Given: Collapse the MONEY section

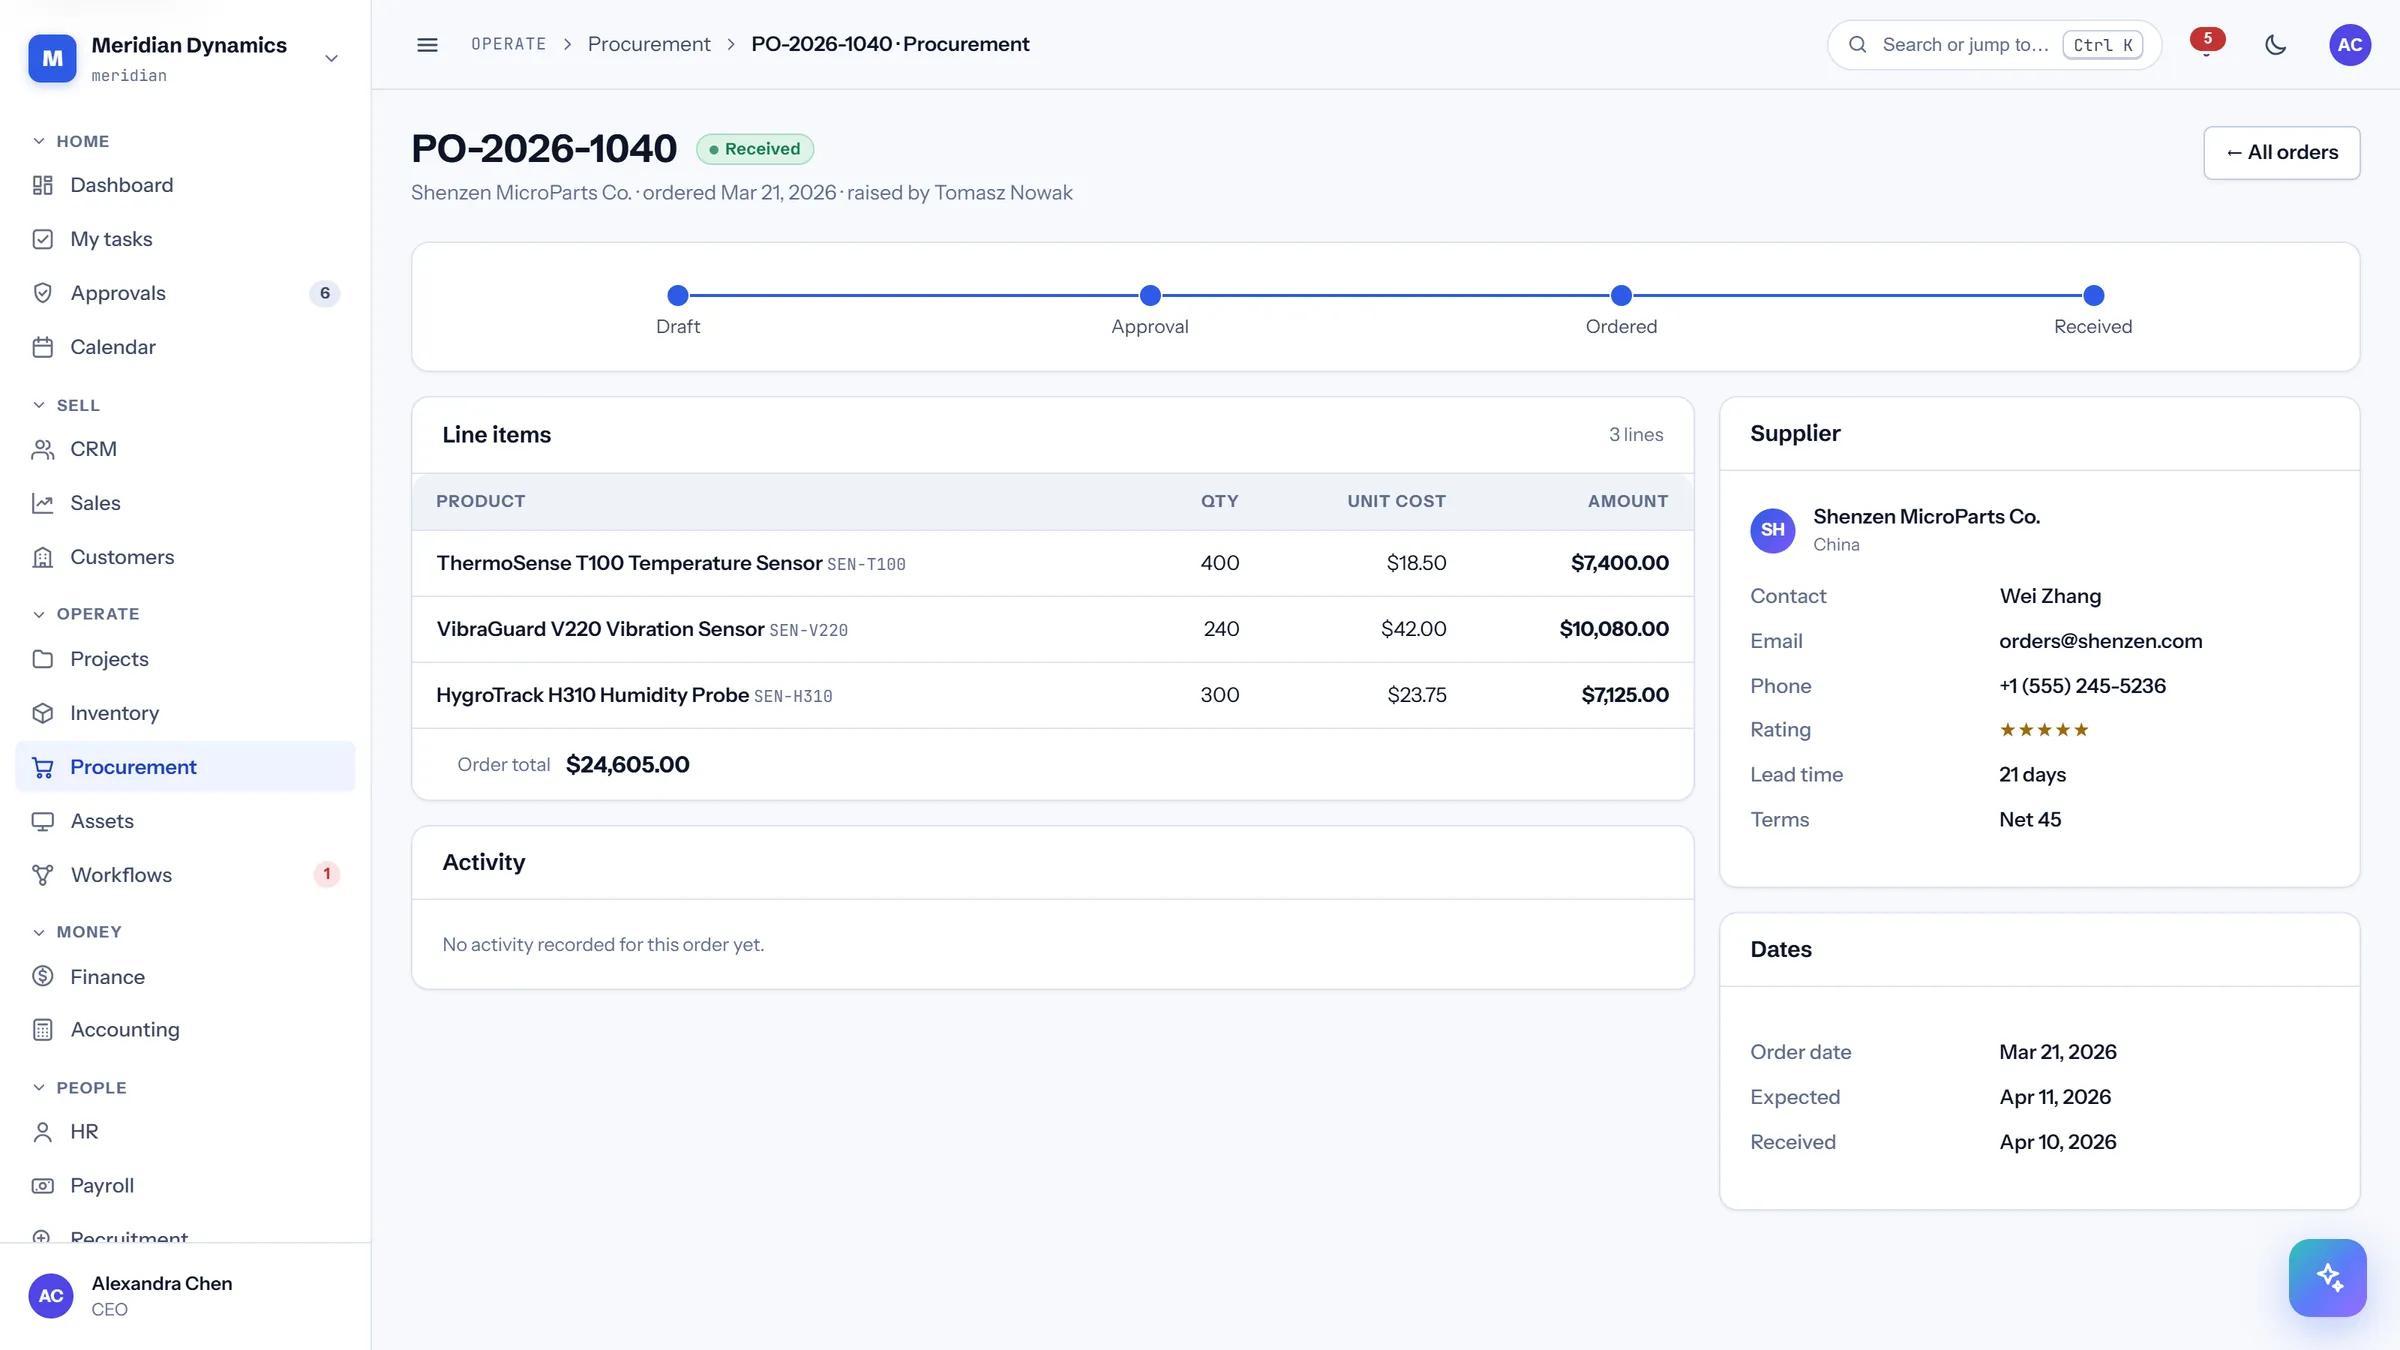Looking at the screenshot, I should [x=77, y=932].
